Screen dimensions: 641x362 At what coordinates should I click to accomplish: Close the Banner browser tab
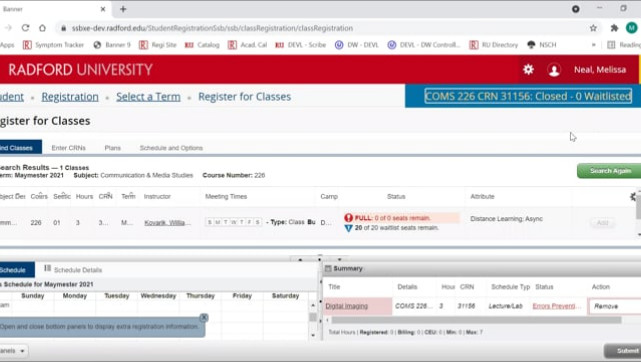[x=103, y=9]
